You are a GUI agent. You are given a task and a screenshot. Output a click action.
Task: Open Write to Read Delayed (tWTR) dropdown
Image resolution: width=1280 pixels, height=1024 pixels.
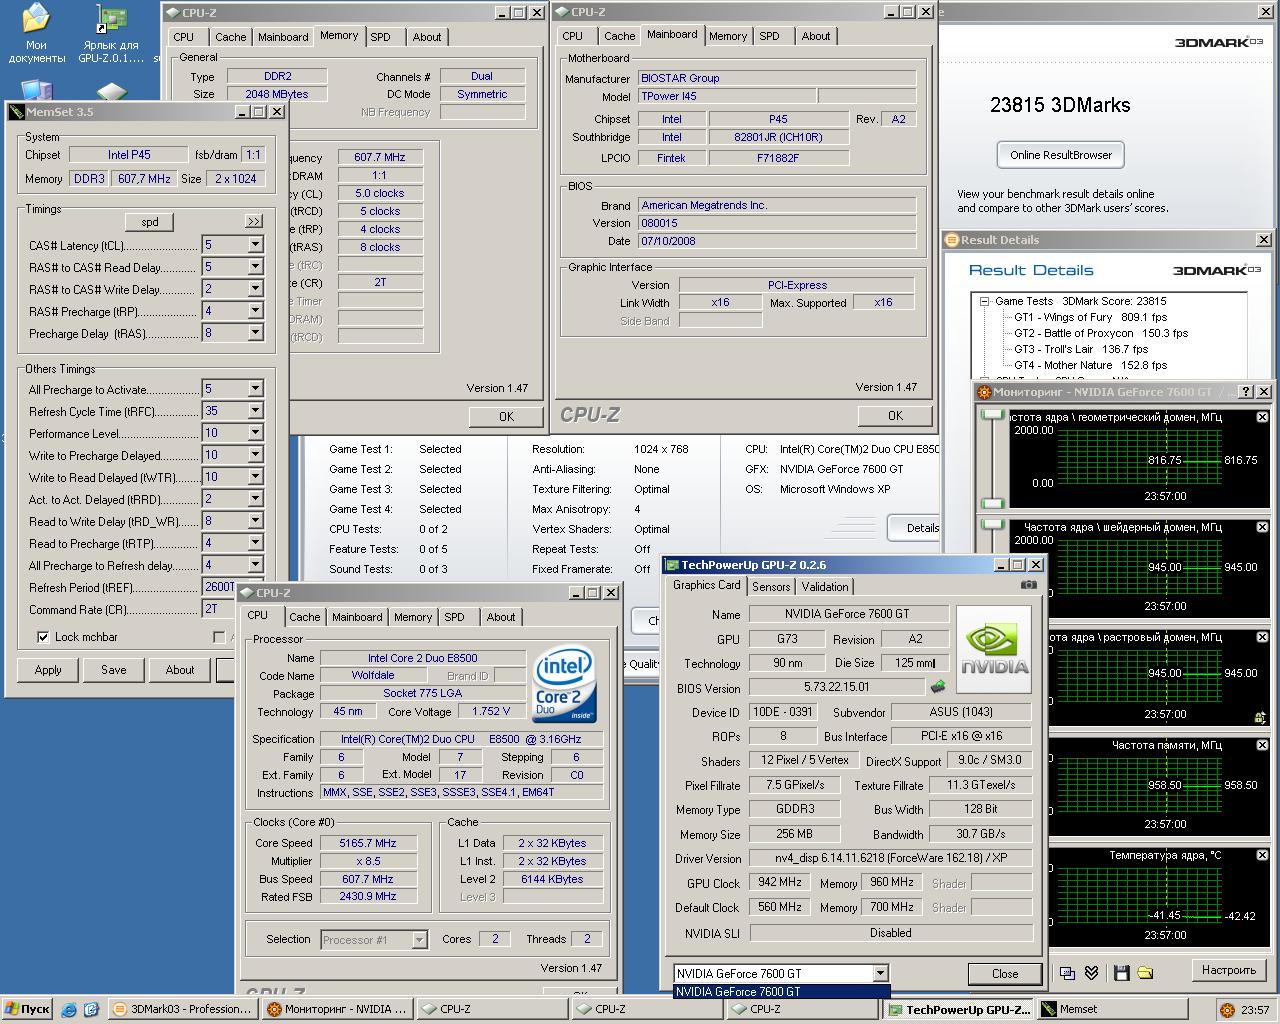coord(255,477)
